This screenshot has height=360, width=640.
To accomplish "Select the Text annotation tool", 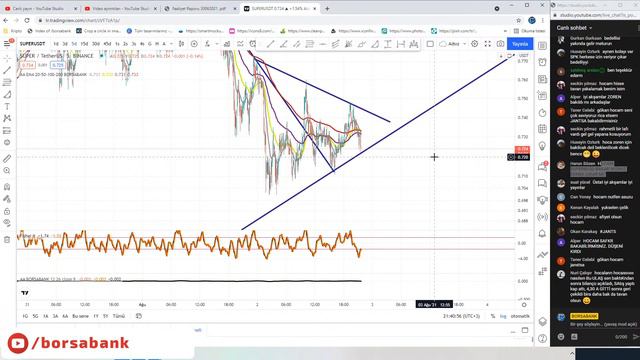I will [x=7, y=107].
